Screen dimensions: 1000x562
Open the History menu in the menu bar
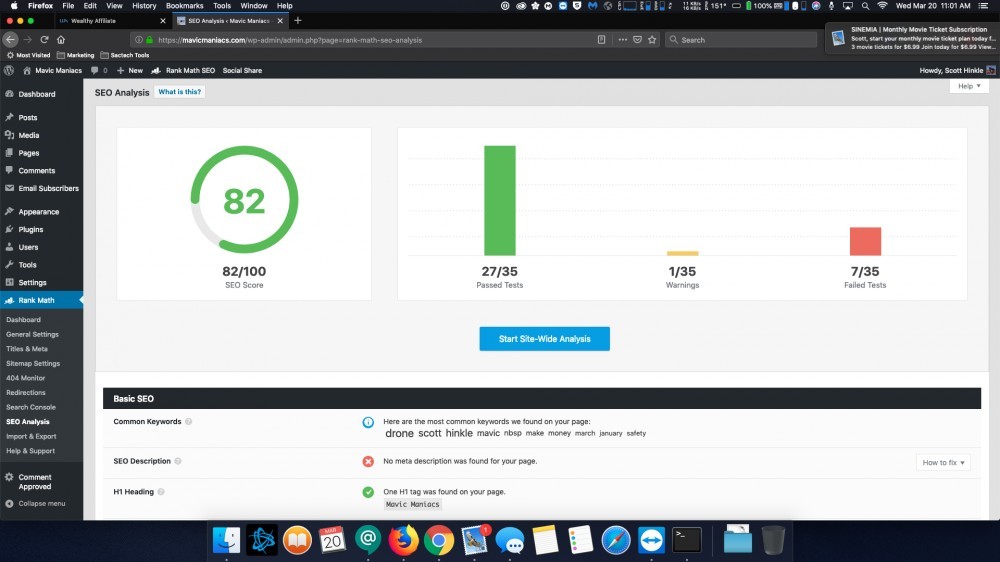click(143, 6)
